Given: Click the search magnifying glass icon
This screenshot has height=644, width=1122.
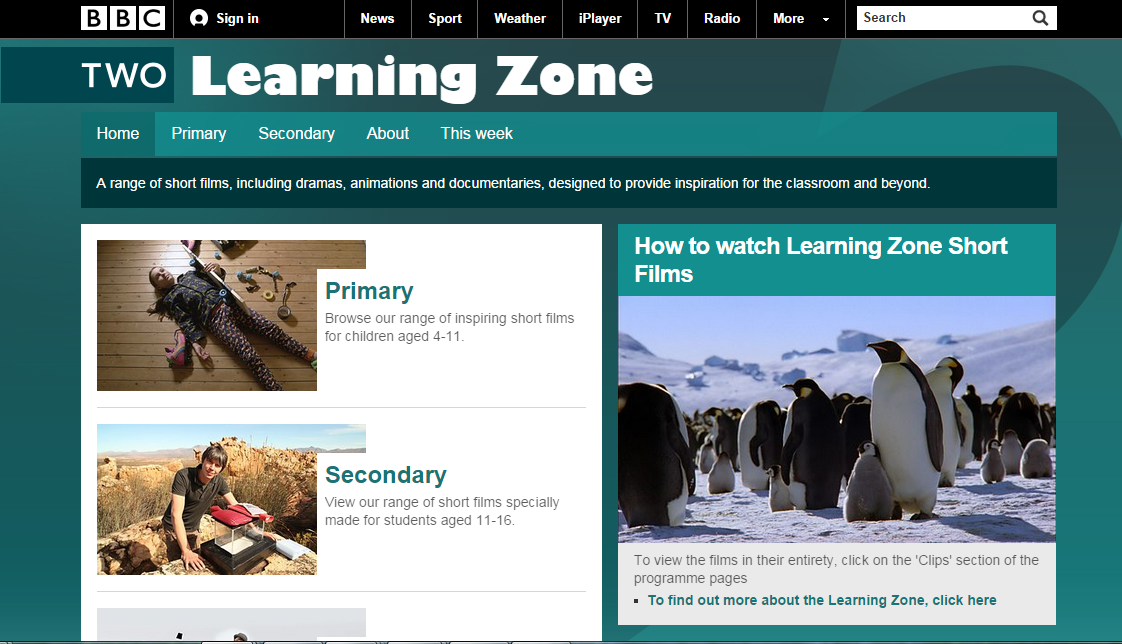Looking at the screenshot, I should click(1040, 18).
